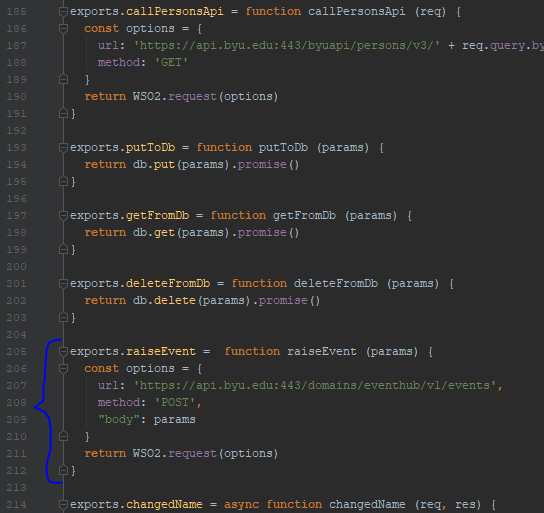The width and height of the screenshot is (544, 513).
Task: Collapse the changedName function fold marker
Action: click(63, 505)
